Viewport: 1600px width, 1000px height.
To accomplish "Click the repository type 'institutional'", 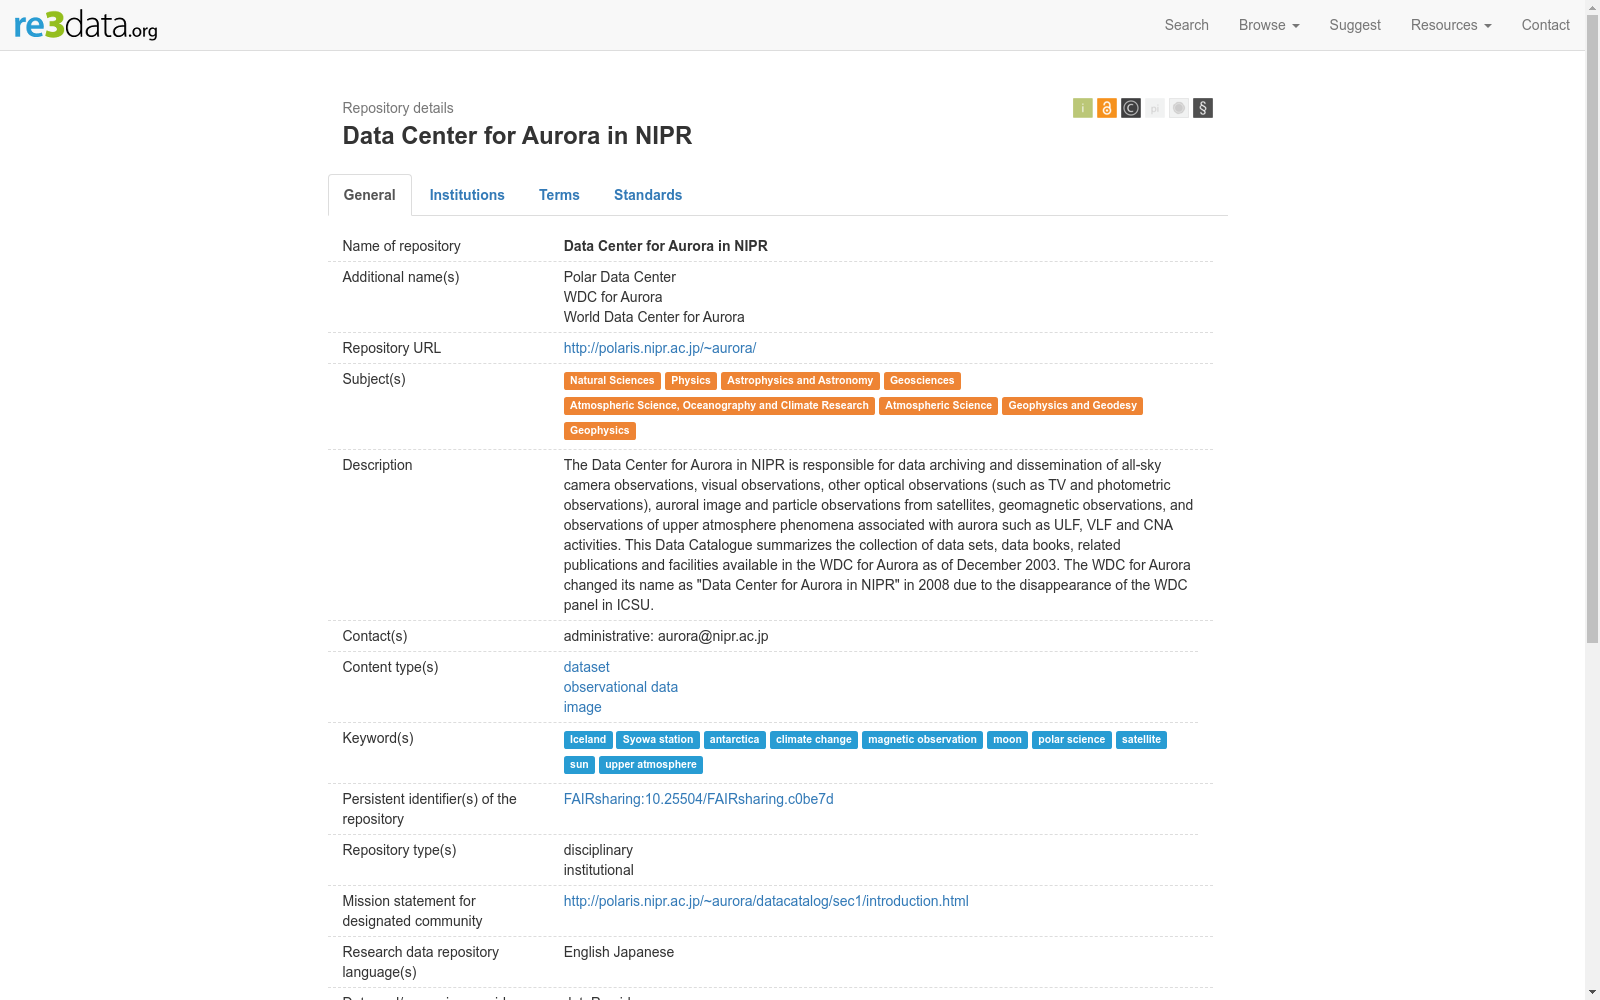I will pos(599,870).
